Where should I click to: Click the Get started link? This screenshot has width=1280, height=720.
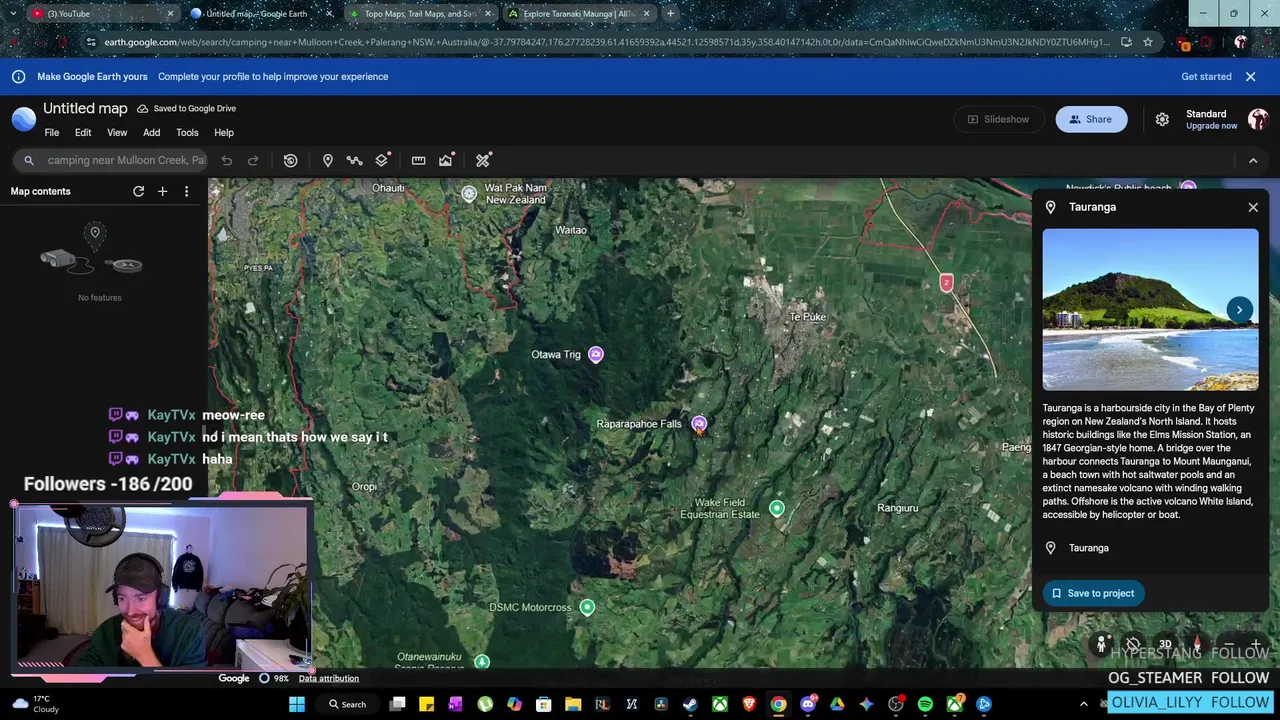1206,77
